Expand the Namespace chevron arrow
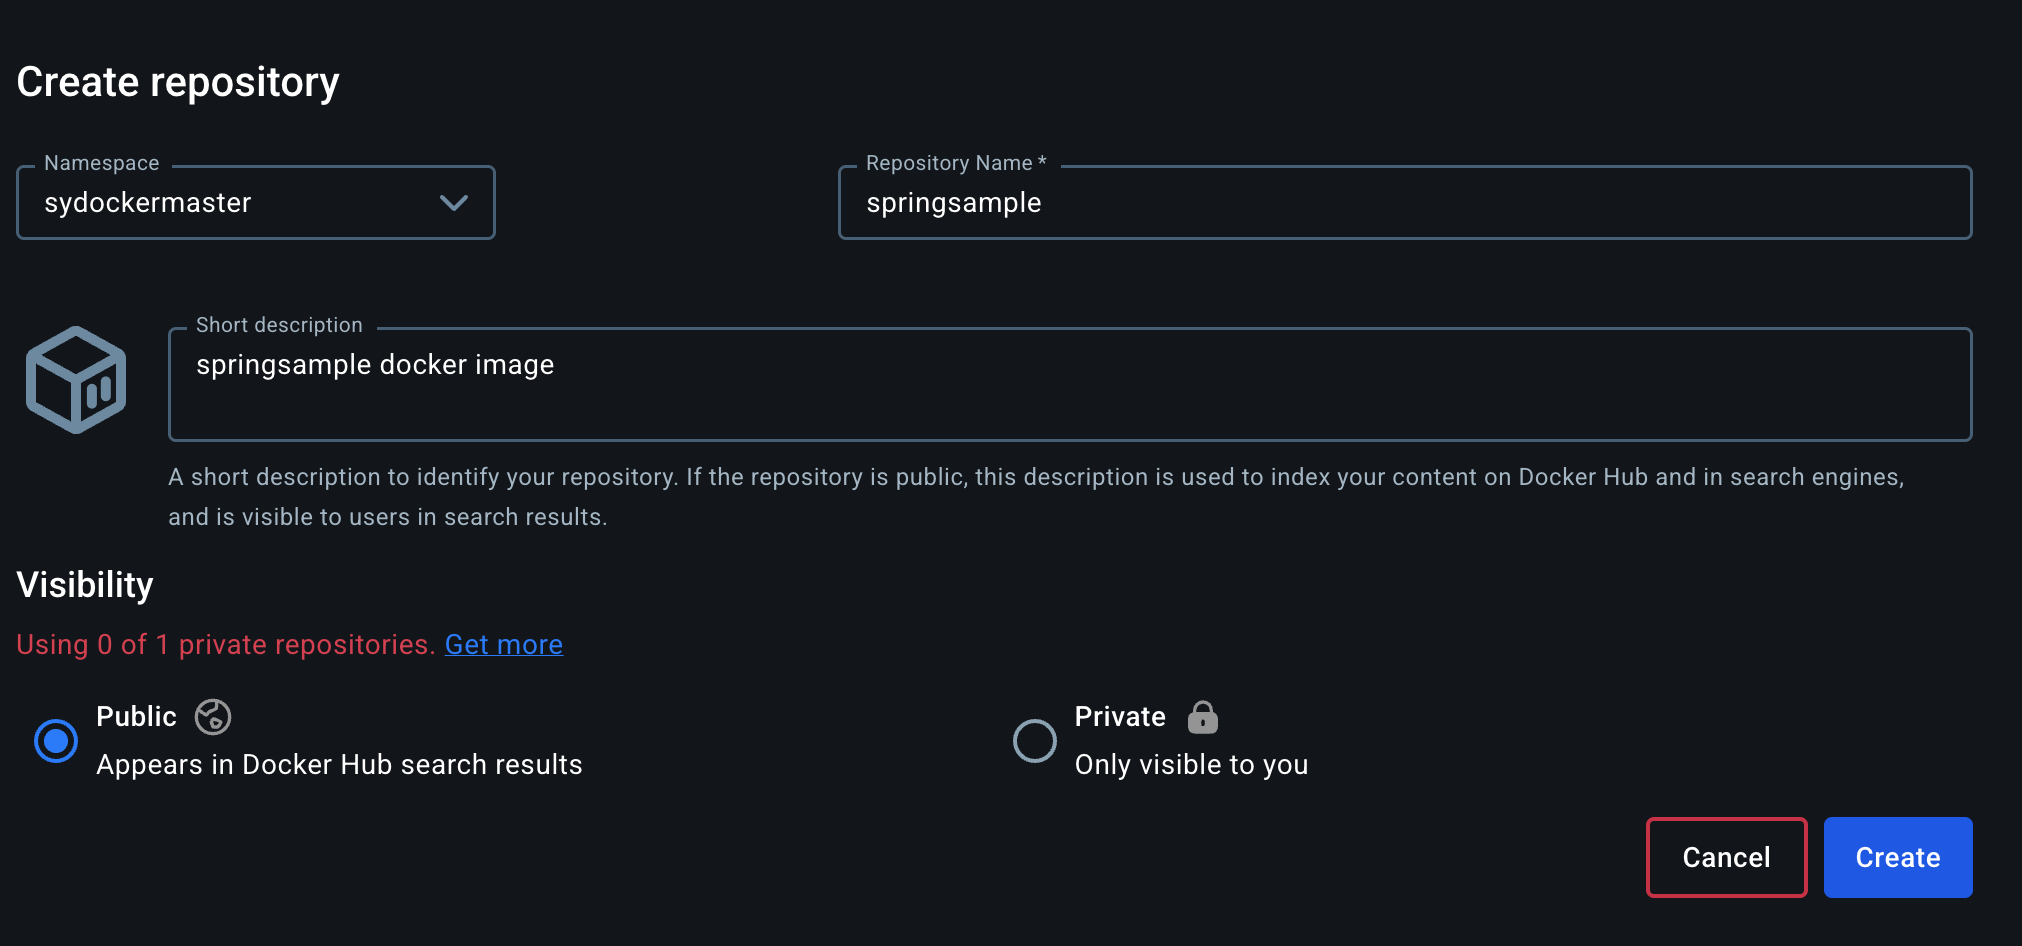 [454, 203]
